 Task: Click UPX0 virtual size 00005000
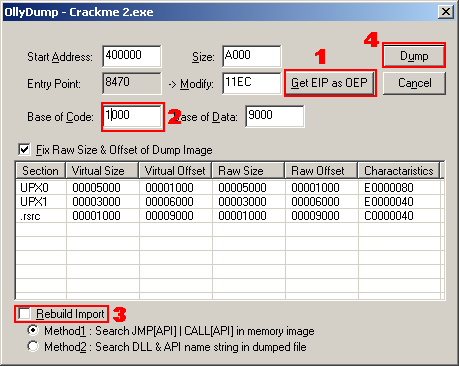(96, 188)
